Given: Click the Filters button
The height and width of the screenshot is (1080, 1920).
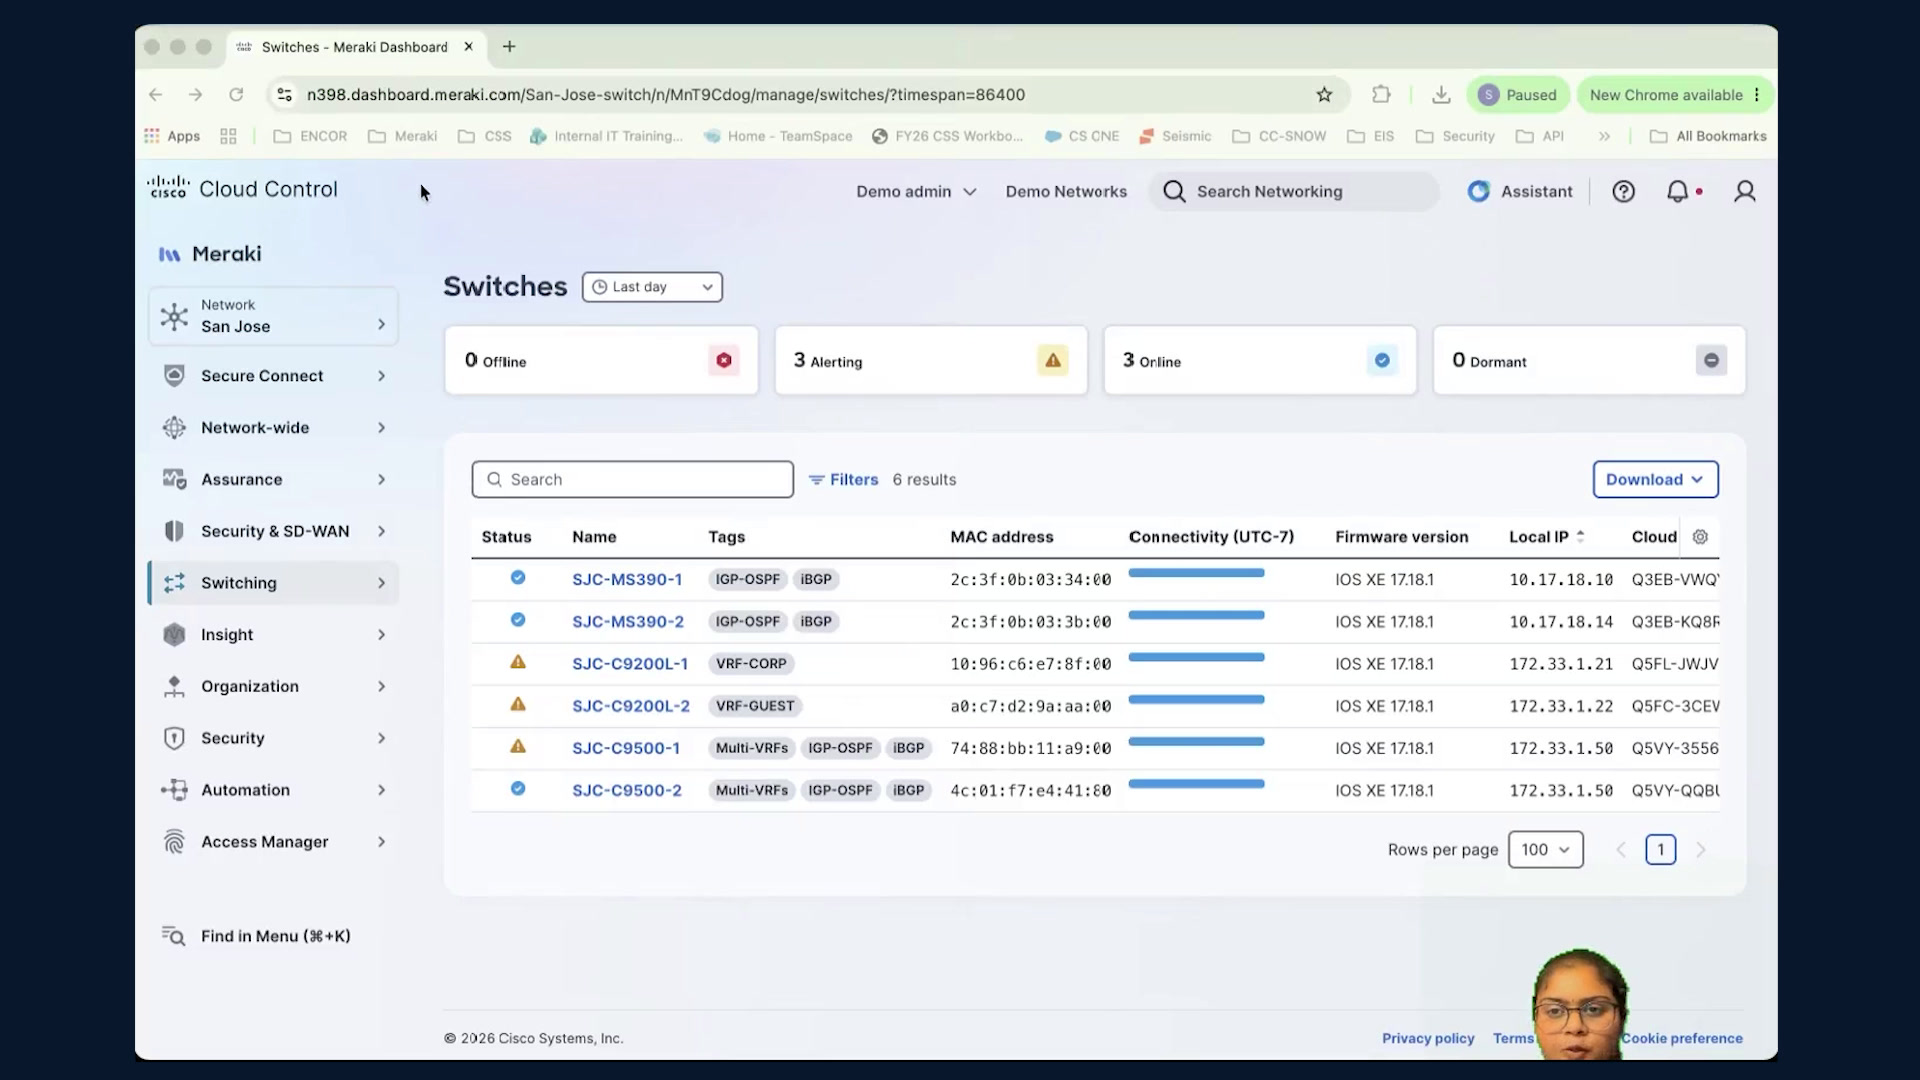Looking at the screenshot, I should click(x=843, y=479).
